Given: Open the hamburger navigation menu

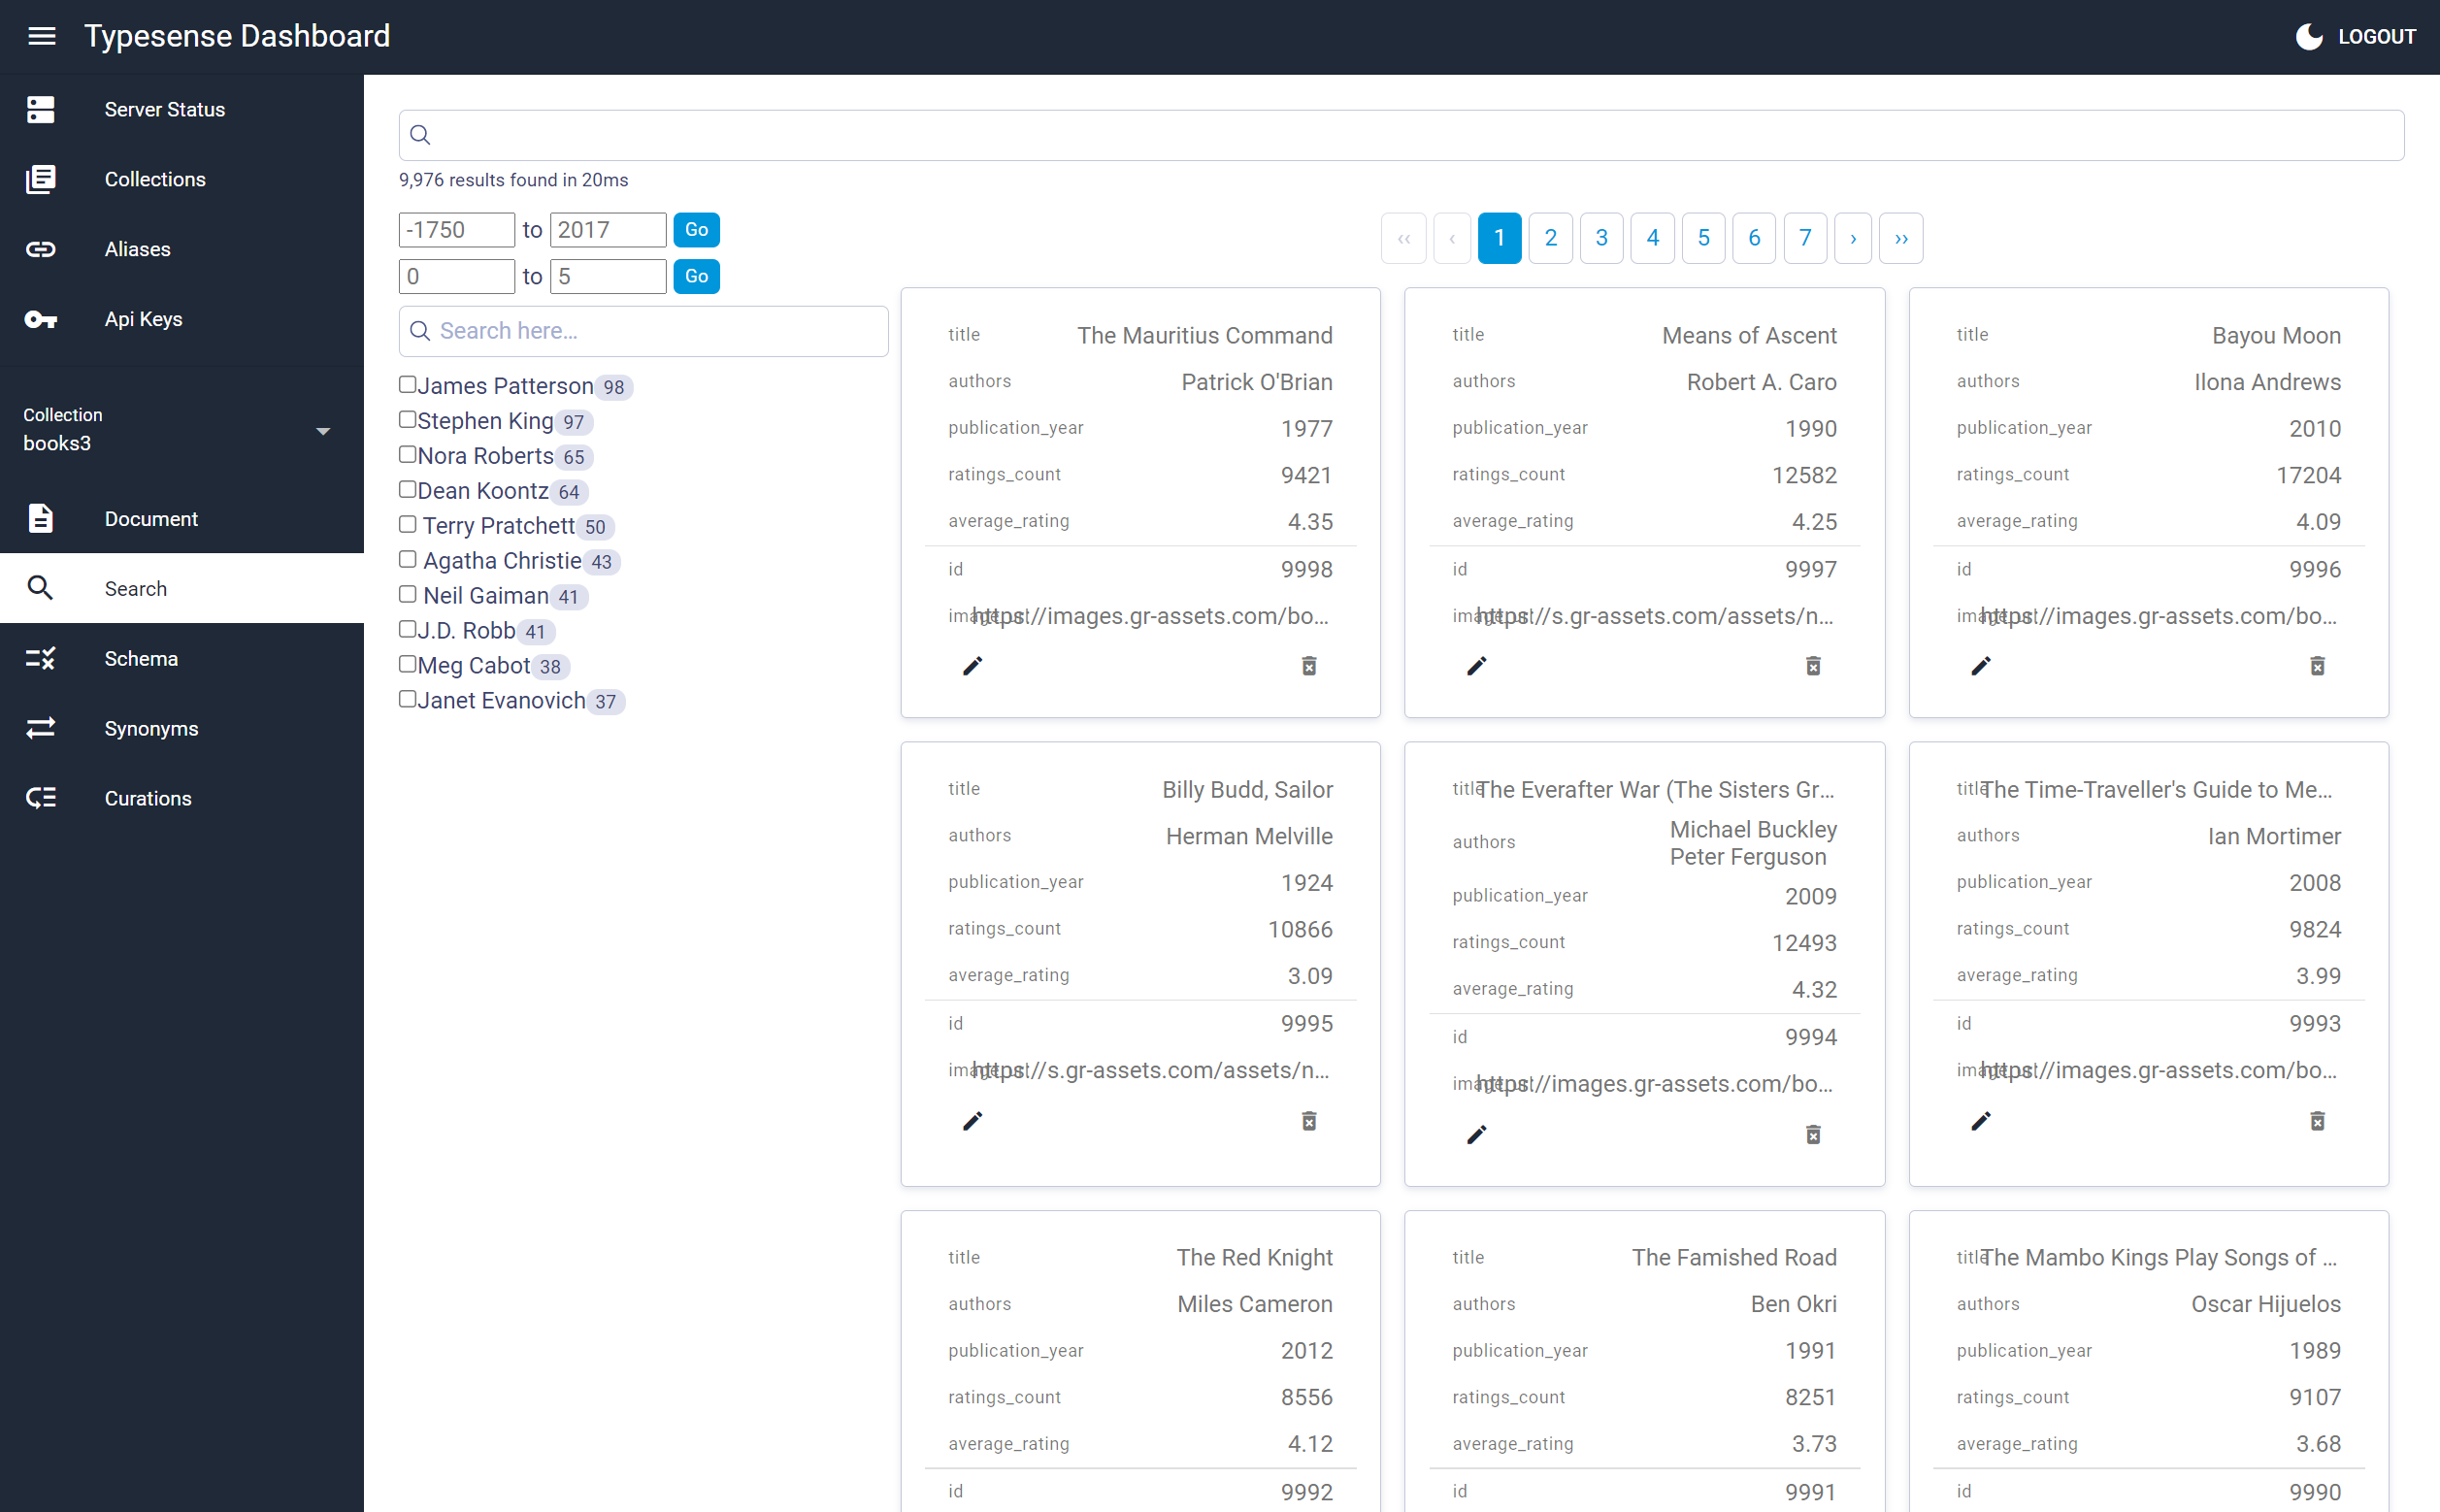Looking at the screenshot, I should (x=41, y=37).
